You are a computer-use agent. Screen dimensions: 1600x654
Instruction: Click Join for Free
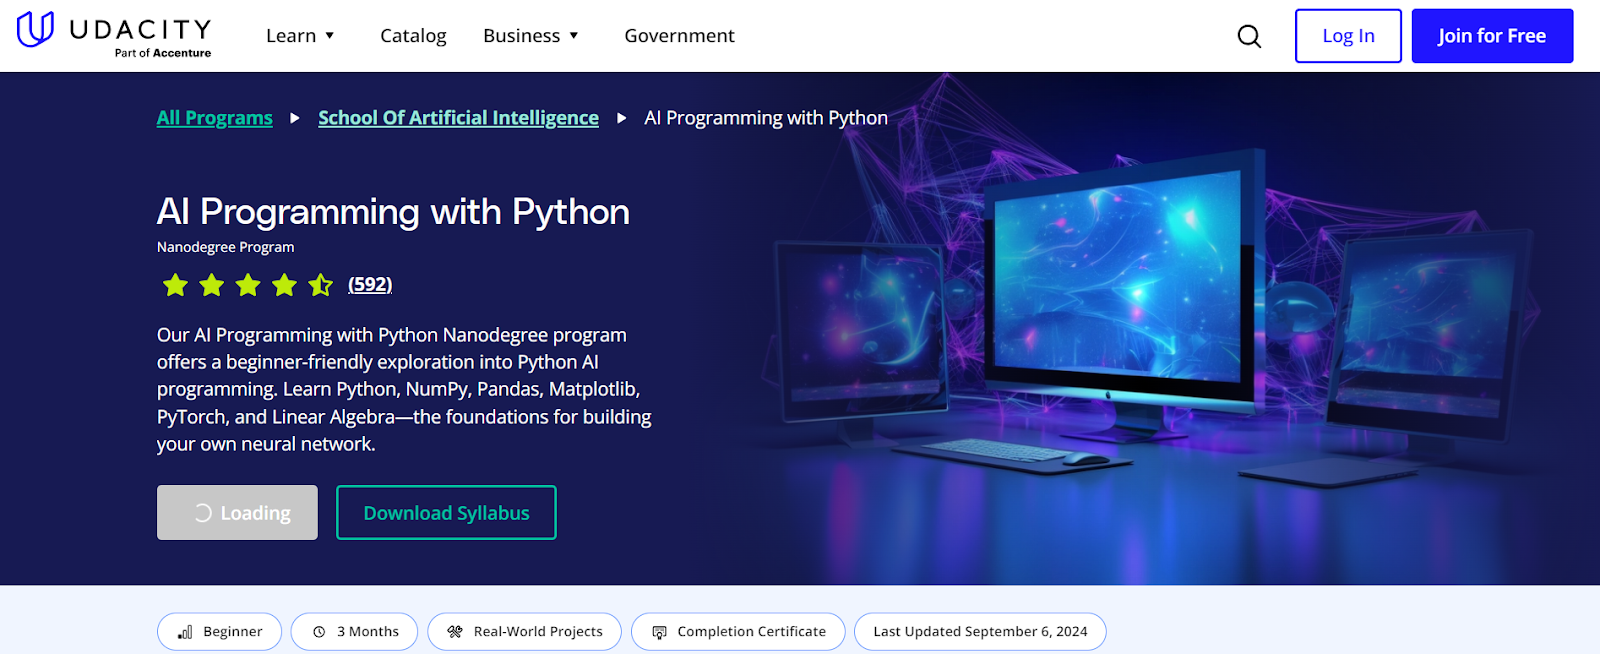1492,36
